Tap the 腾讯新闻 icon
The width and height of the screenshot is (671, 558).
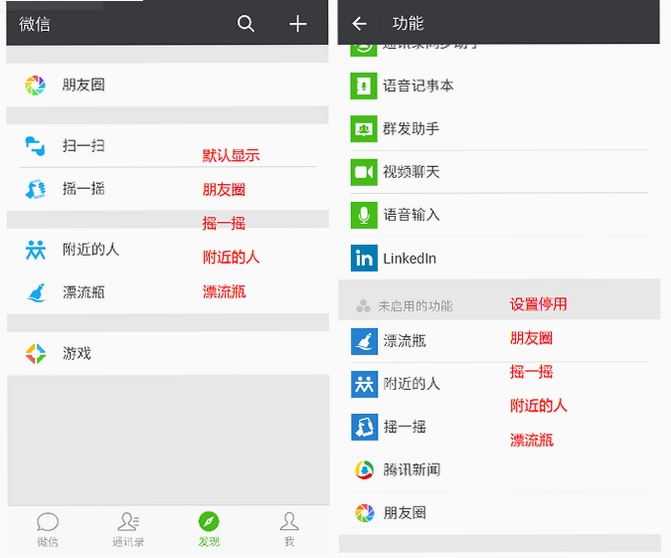coord(365,470)
